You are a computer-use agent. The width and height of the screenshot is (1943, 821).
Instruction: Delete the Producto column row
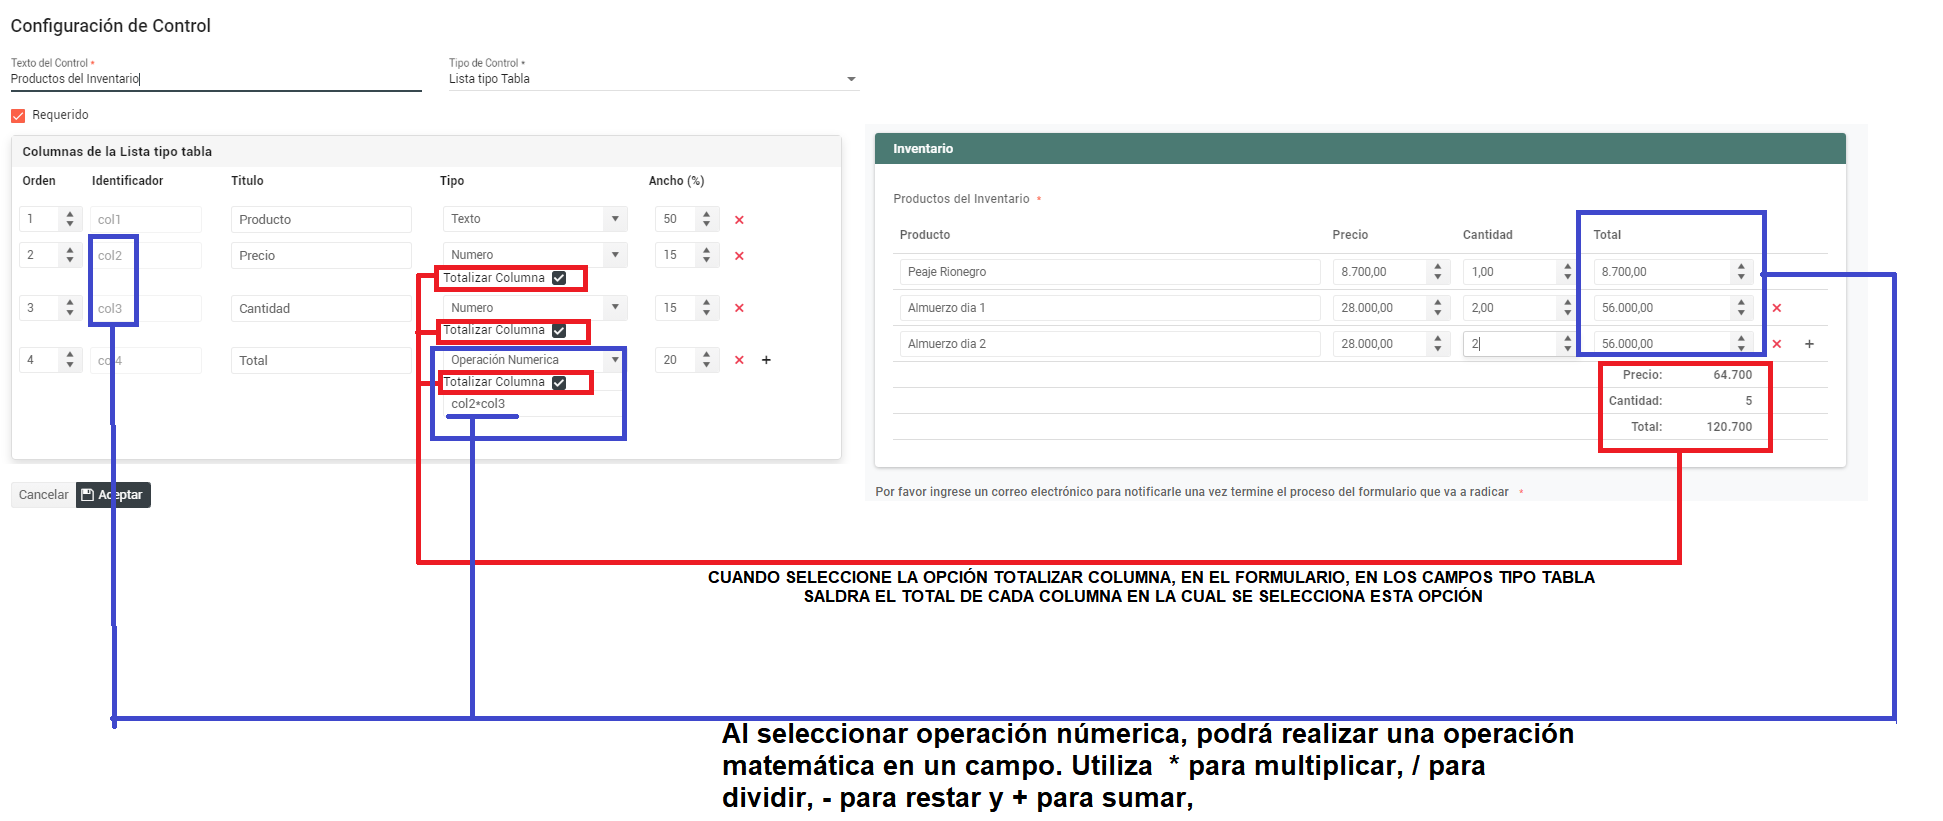click(739, 220)
